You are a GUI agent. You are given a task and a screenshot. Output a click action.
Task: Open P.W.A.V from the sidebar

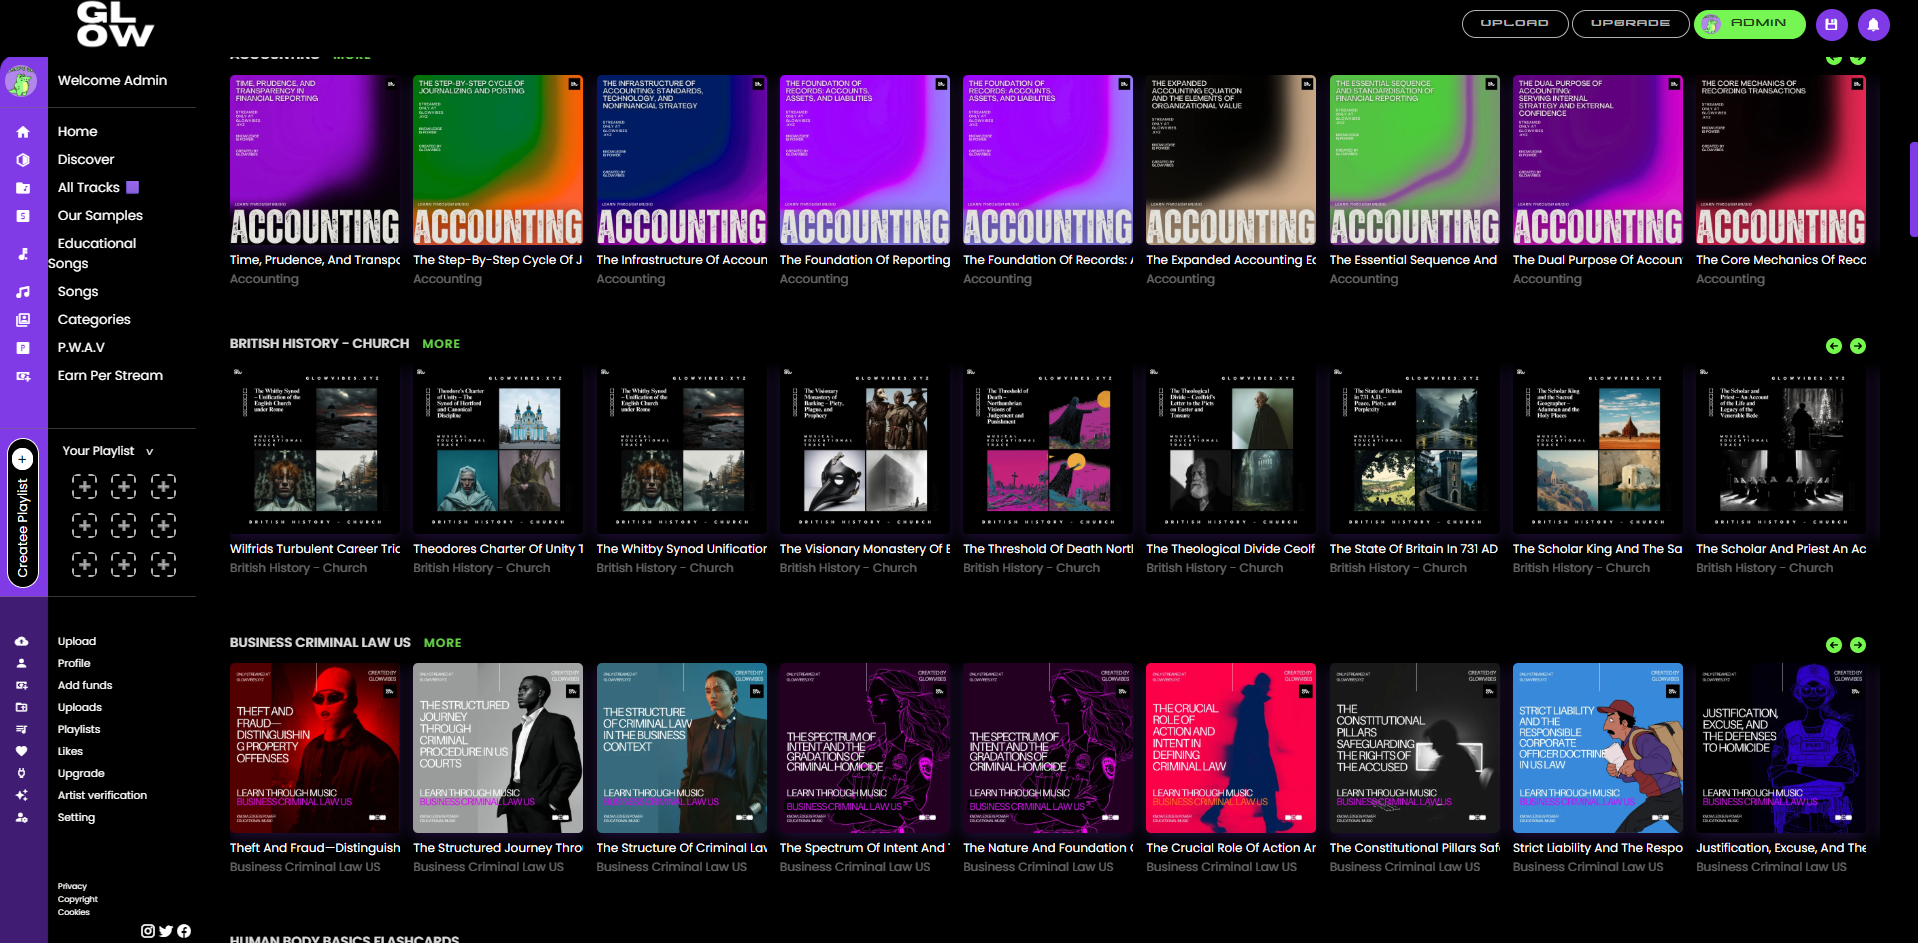[x=81, y=348]
